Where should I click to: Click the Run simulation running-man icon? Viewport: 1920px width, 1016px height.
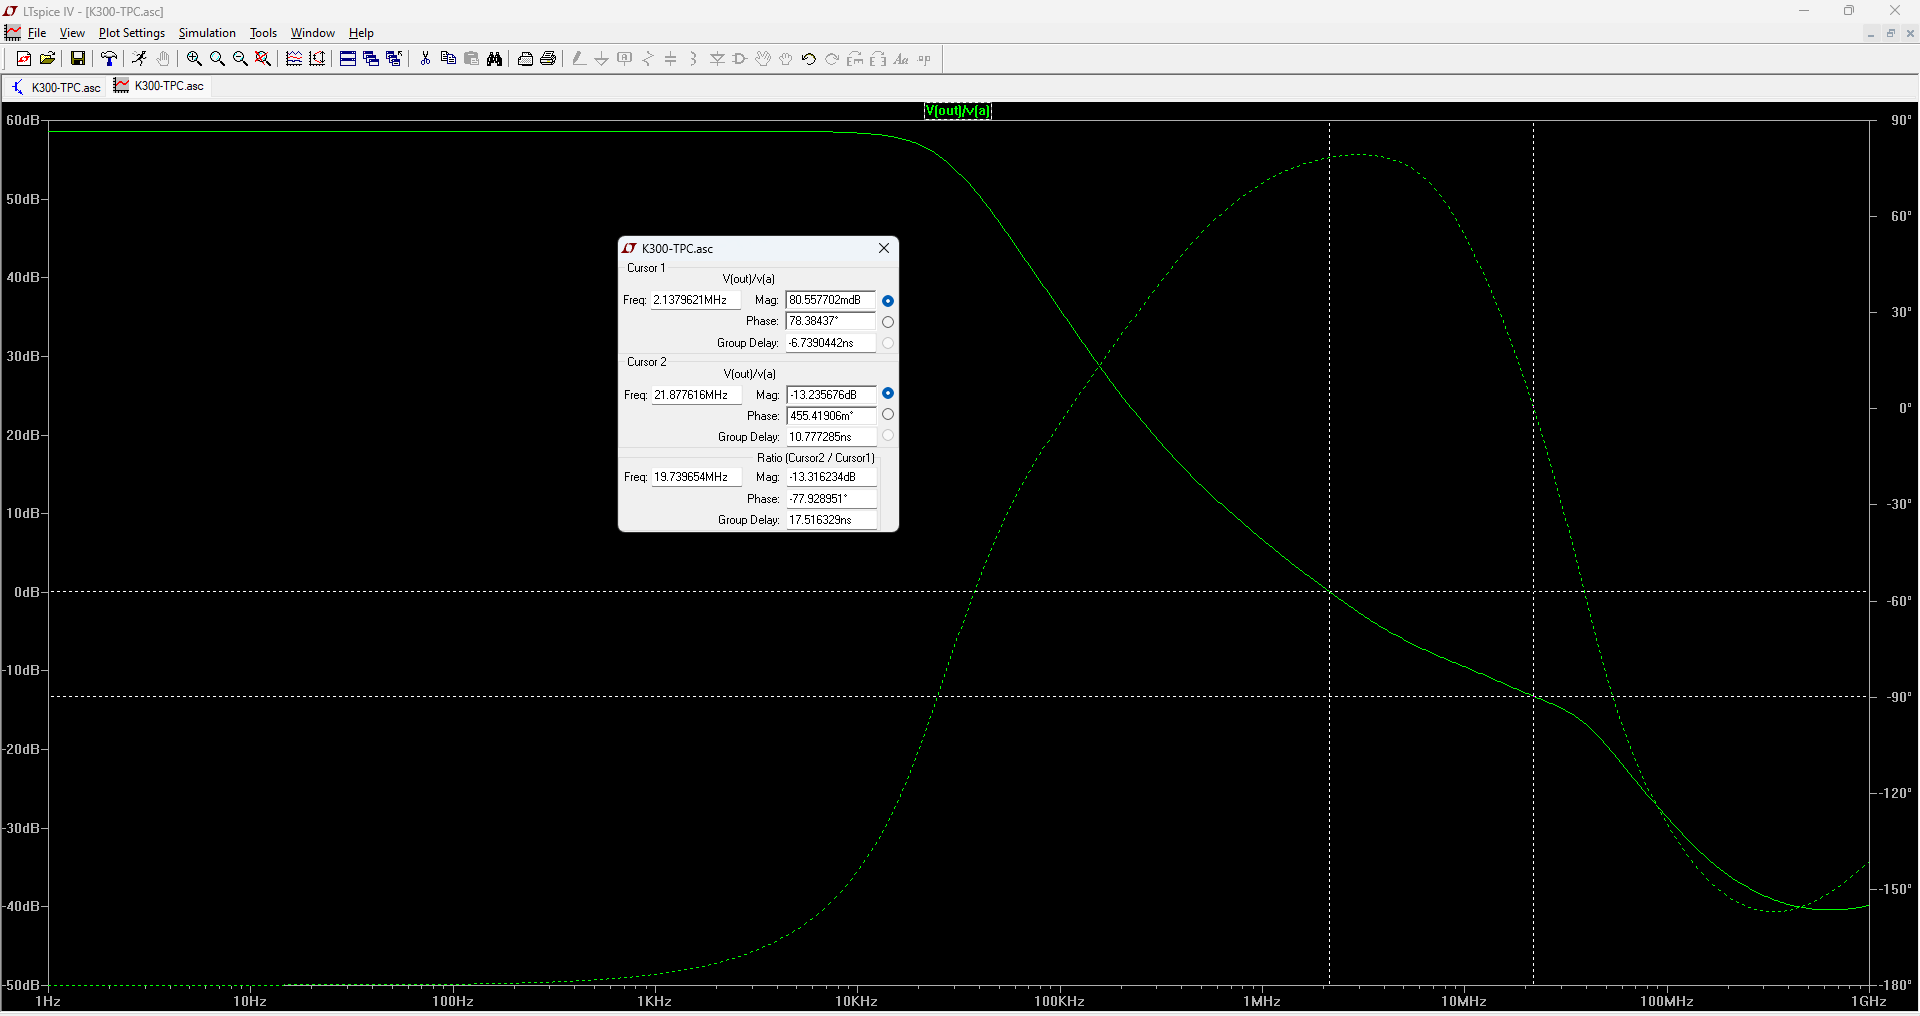coord(139,59)
